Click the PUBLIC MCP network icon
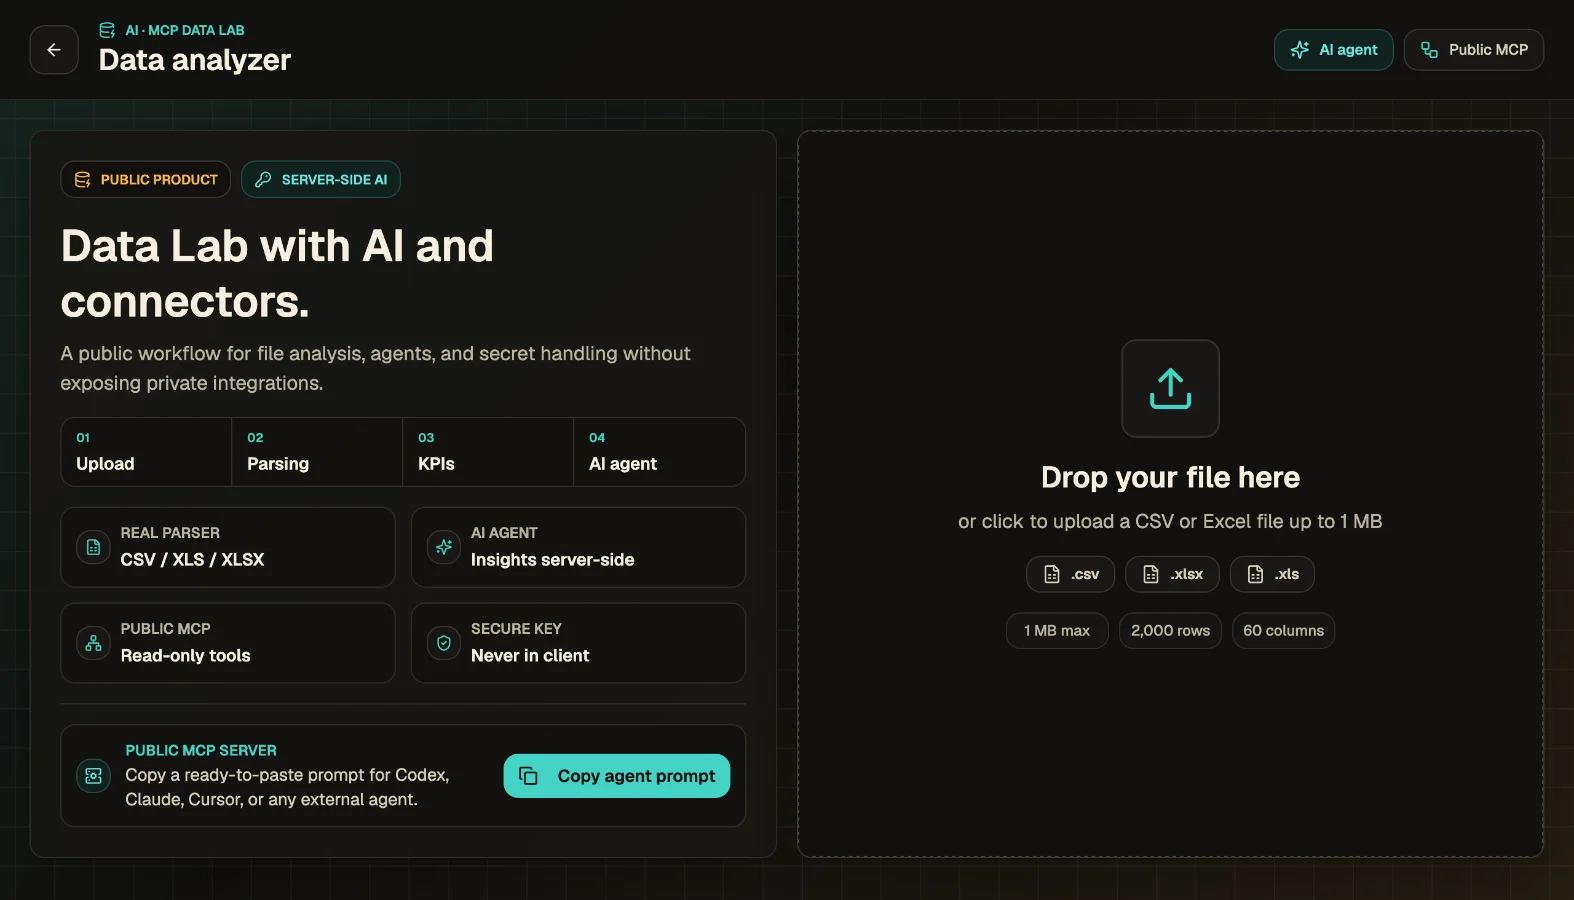This screenshot has height=900, width=1574. point(93,643)
